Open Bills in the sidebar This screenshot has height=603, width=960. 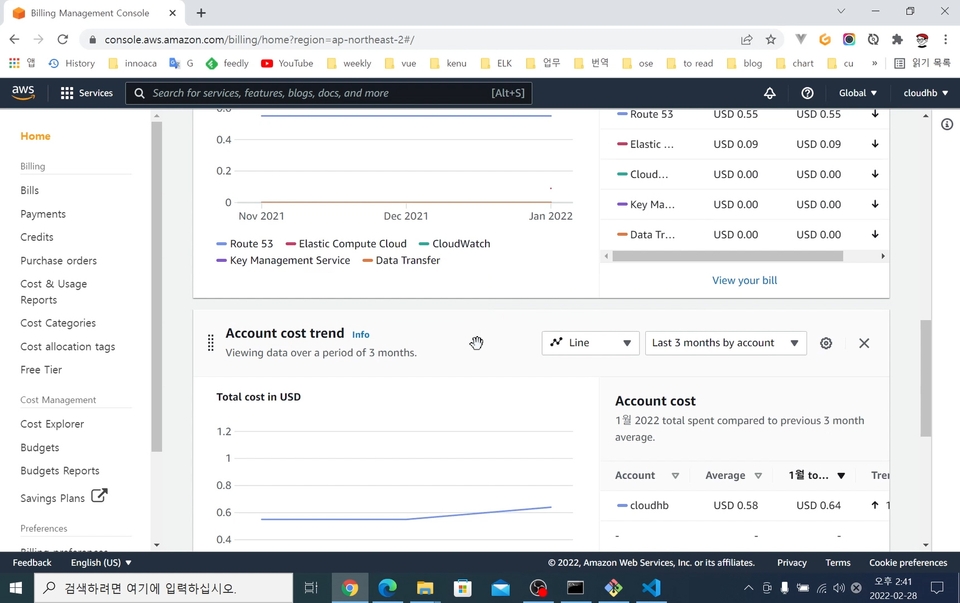coord(29,190)
